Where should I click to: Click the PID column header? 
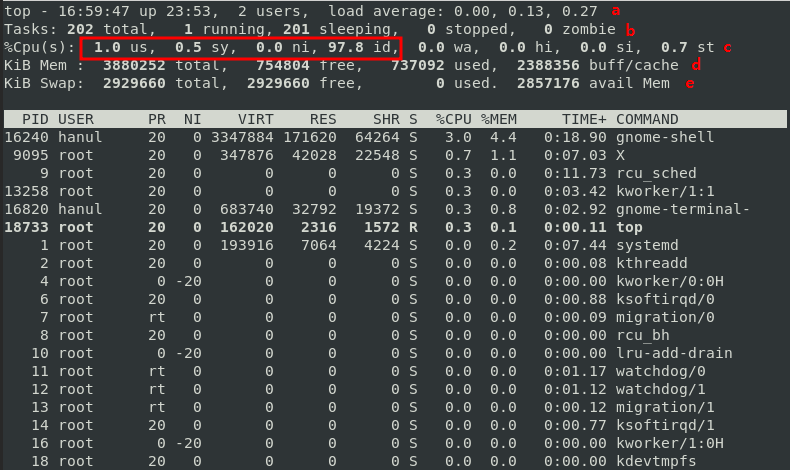[x=35, y=119]
